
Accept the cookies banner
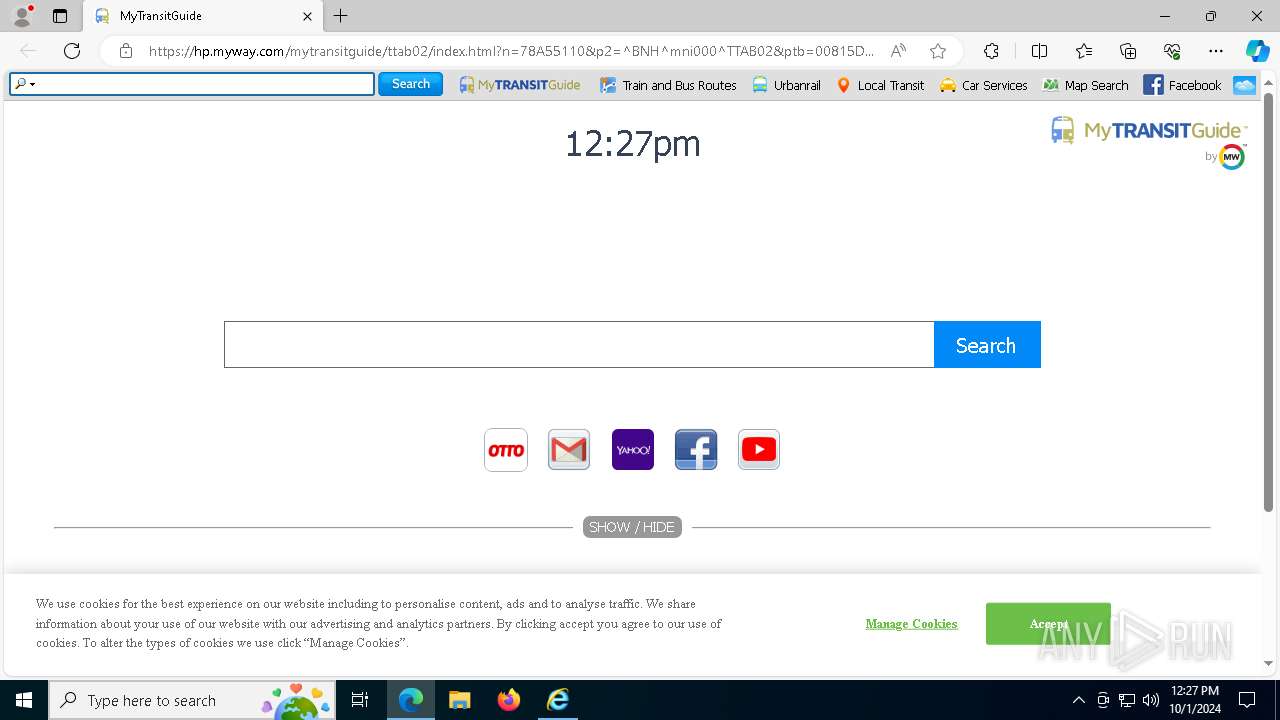[1048, 624]
